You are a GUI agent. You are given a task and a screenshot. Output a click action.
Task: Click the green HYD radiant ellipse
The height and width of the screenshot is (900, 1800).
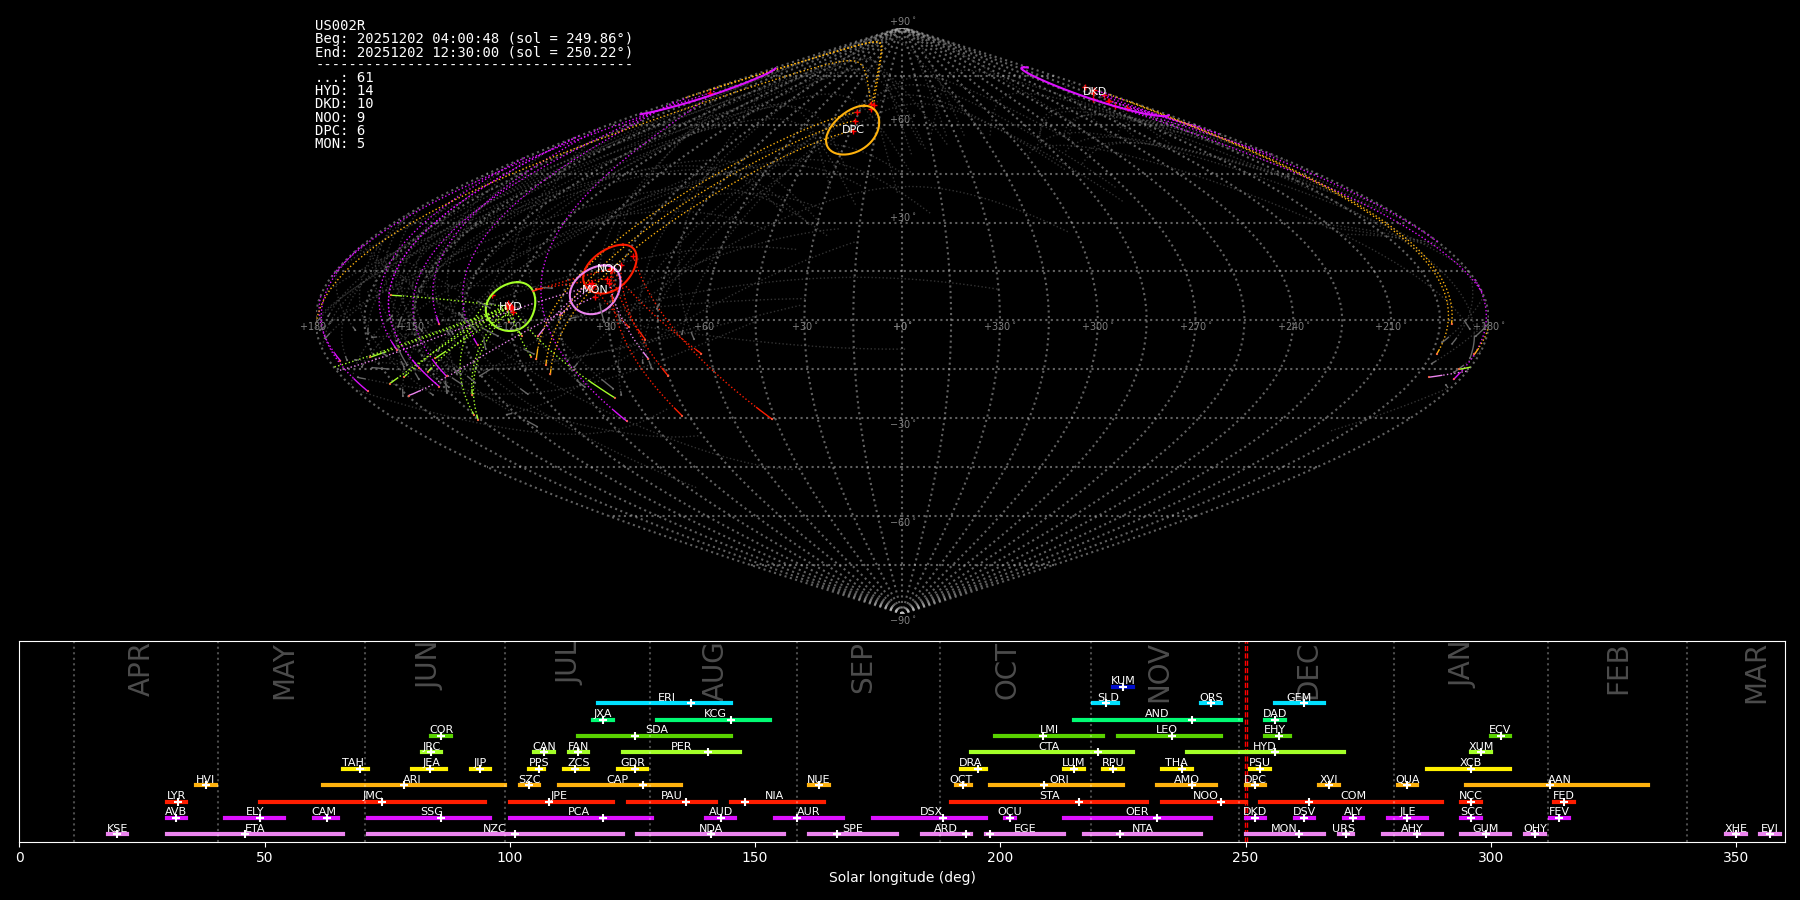[x=510, y=306]
